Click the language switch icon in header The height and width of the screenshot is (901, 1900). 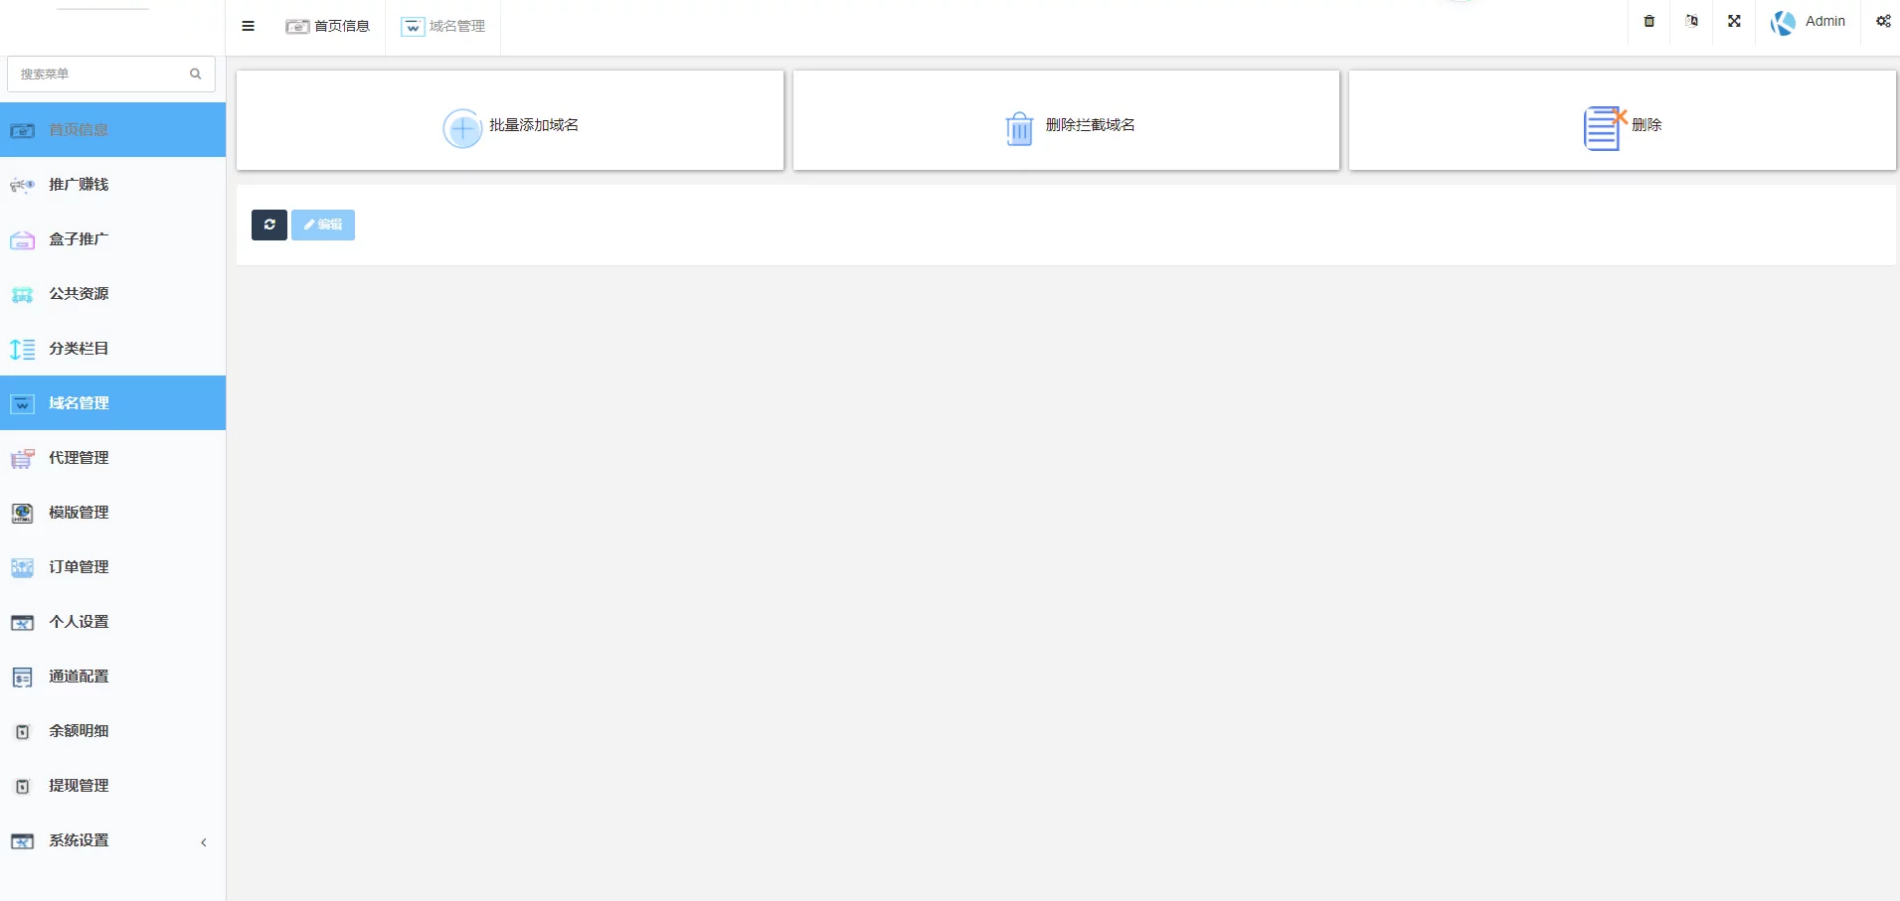tap(1692, 21)
